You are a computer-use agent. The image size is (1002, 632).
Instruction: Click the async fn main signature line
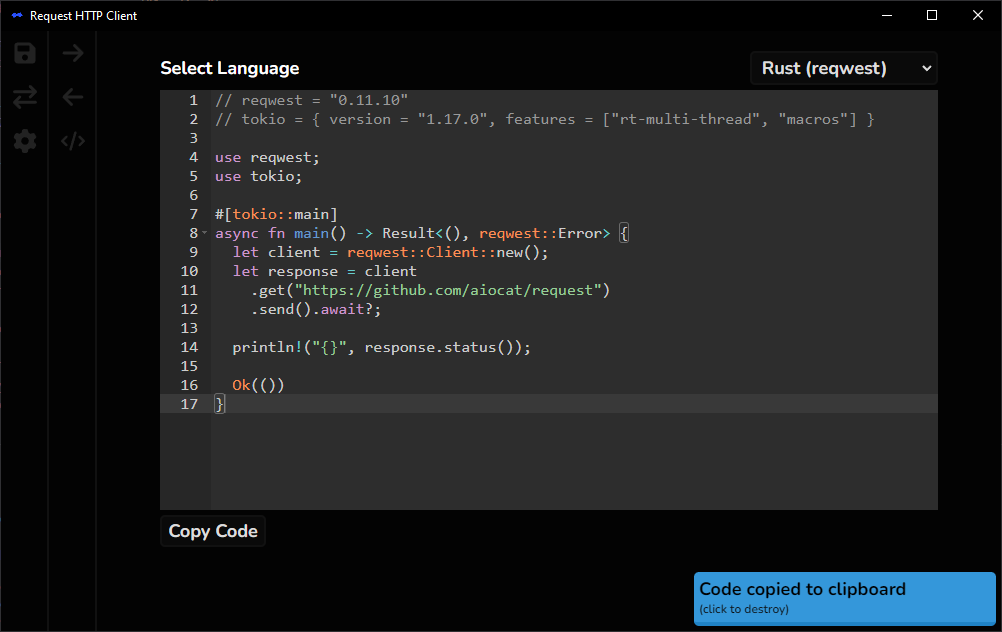coord(422,233)
